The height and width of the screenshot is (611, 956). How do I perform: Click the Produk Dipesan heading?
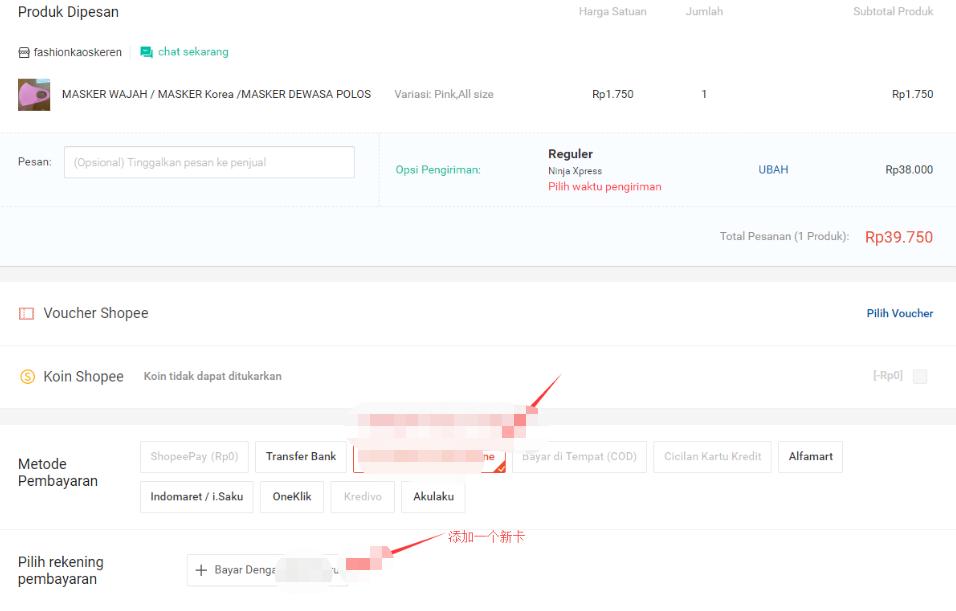pos(68,12)
